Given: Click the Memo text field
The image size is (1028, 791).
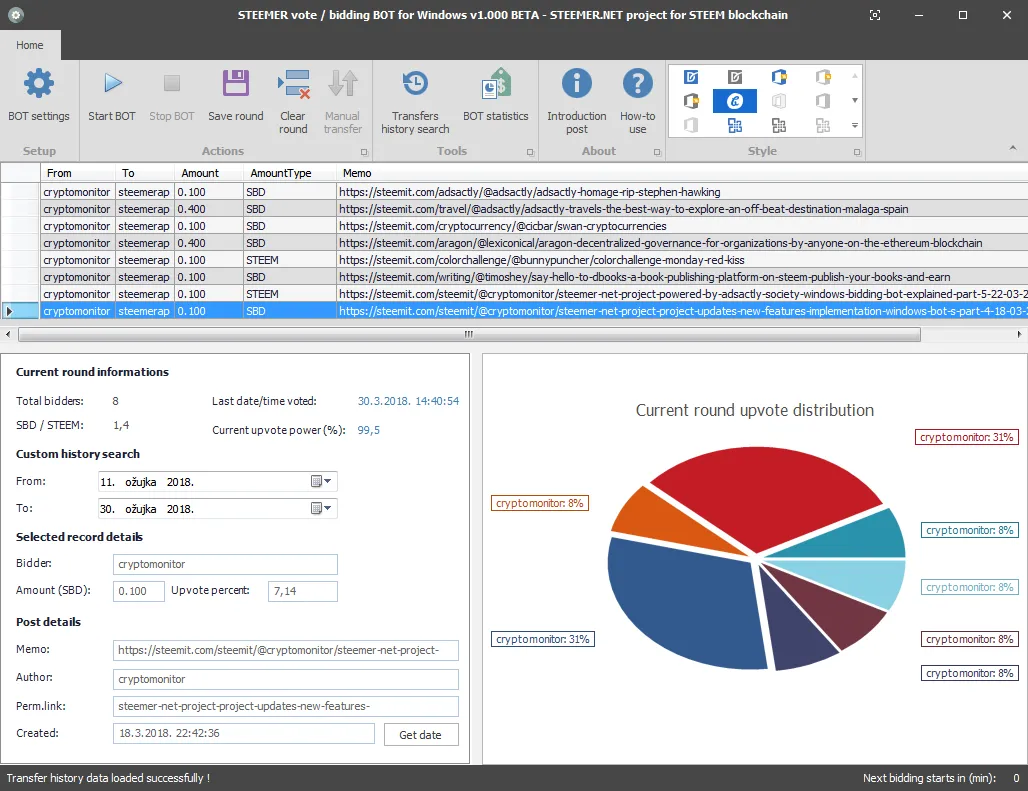Looking at the screenshot, I should (x=285, y=650).
